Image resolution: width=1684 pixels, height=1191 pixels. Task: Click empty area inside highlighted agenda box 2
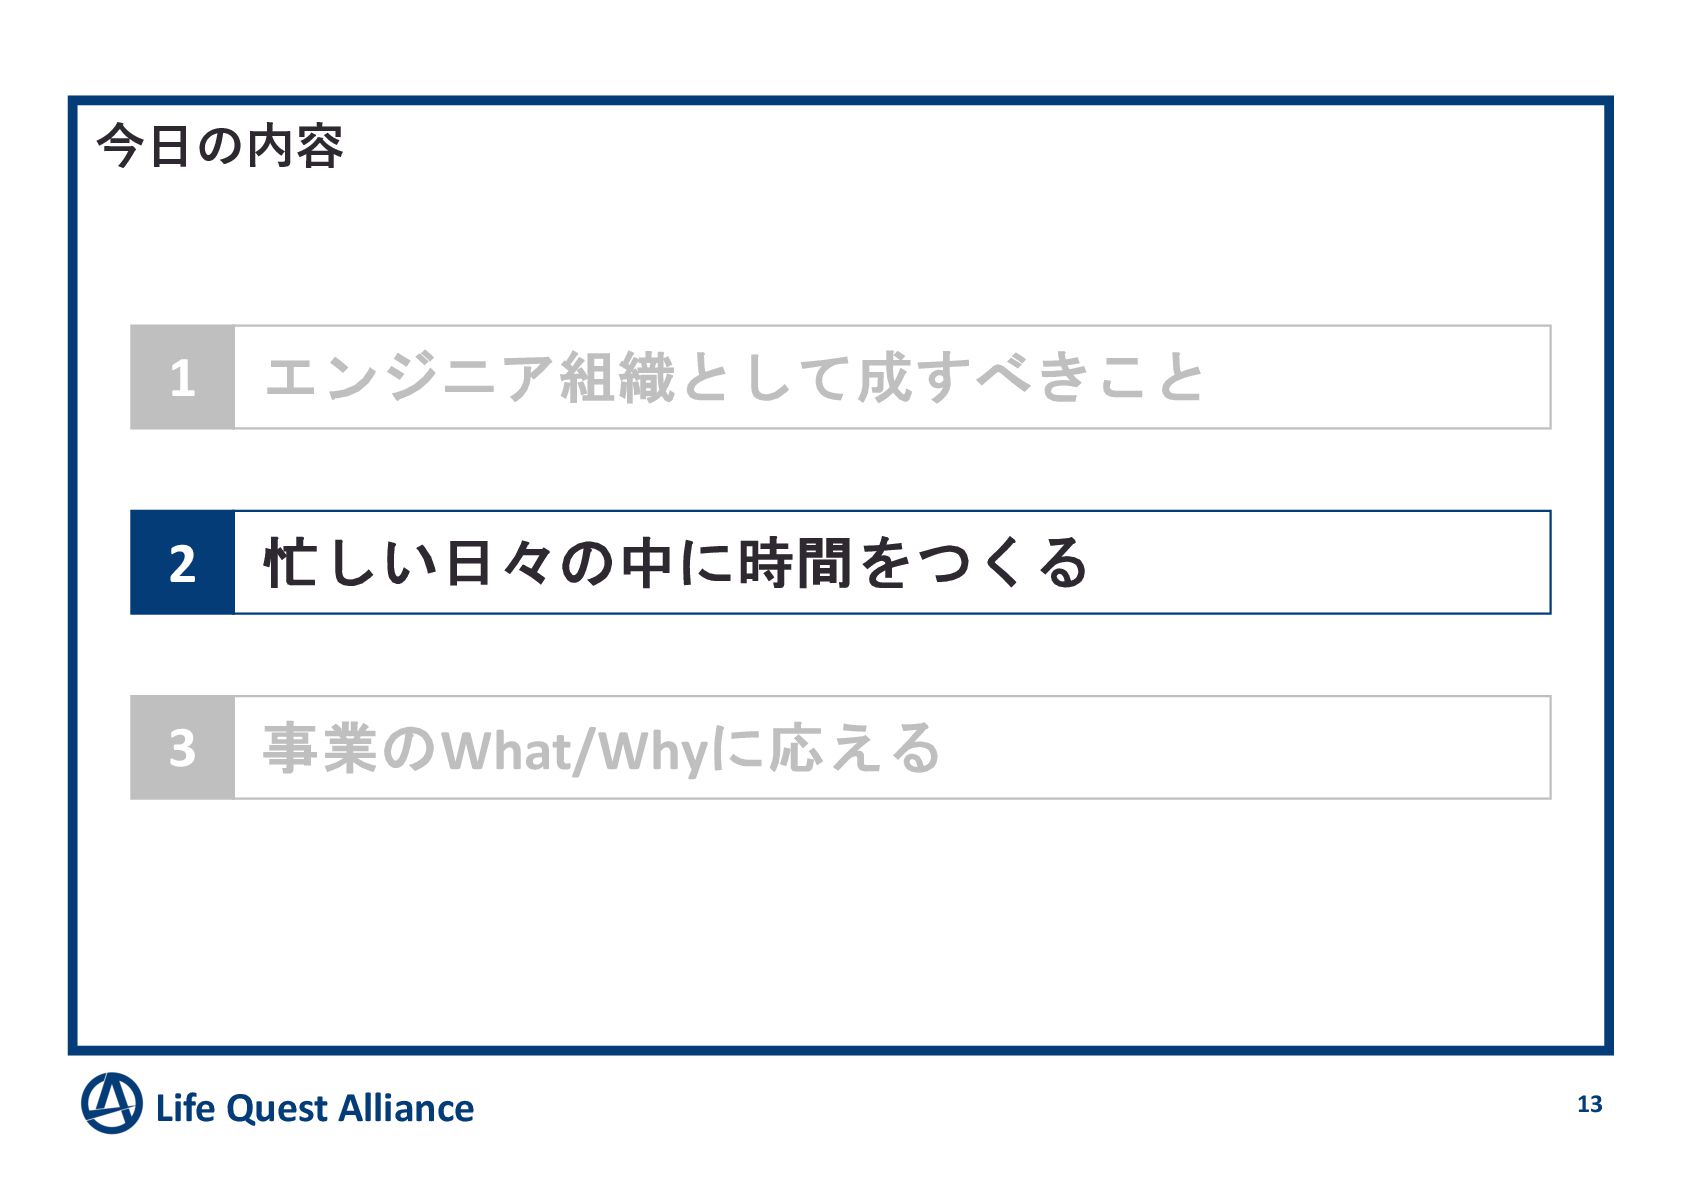tap(1320, 563)
